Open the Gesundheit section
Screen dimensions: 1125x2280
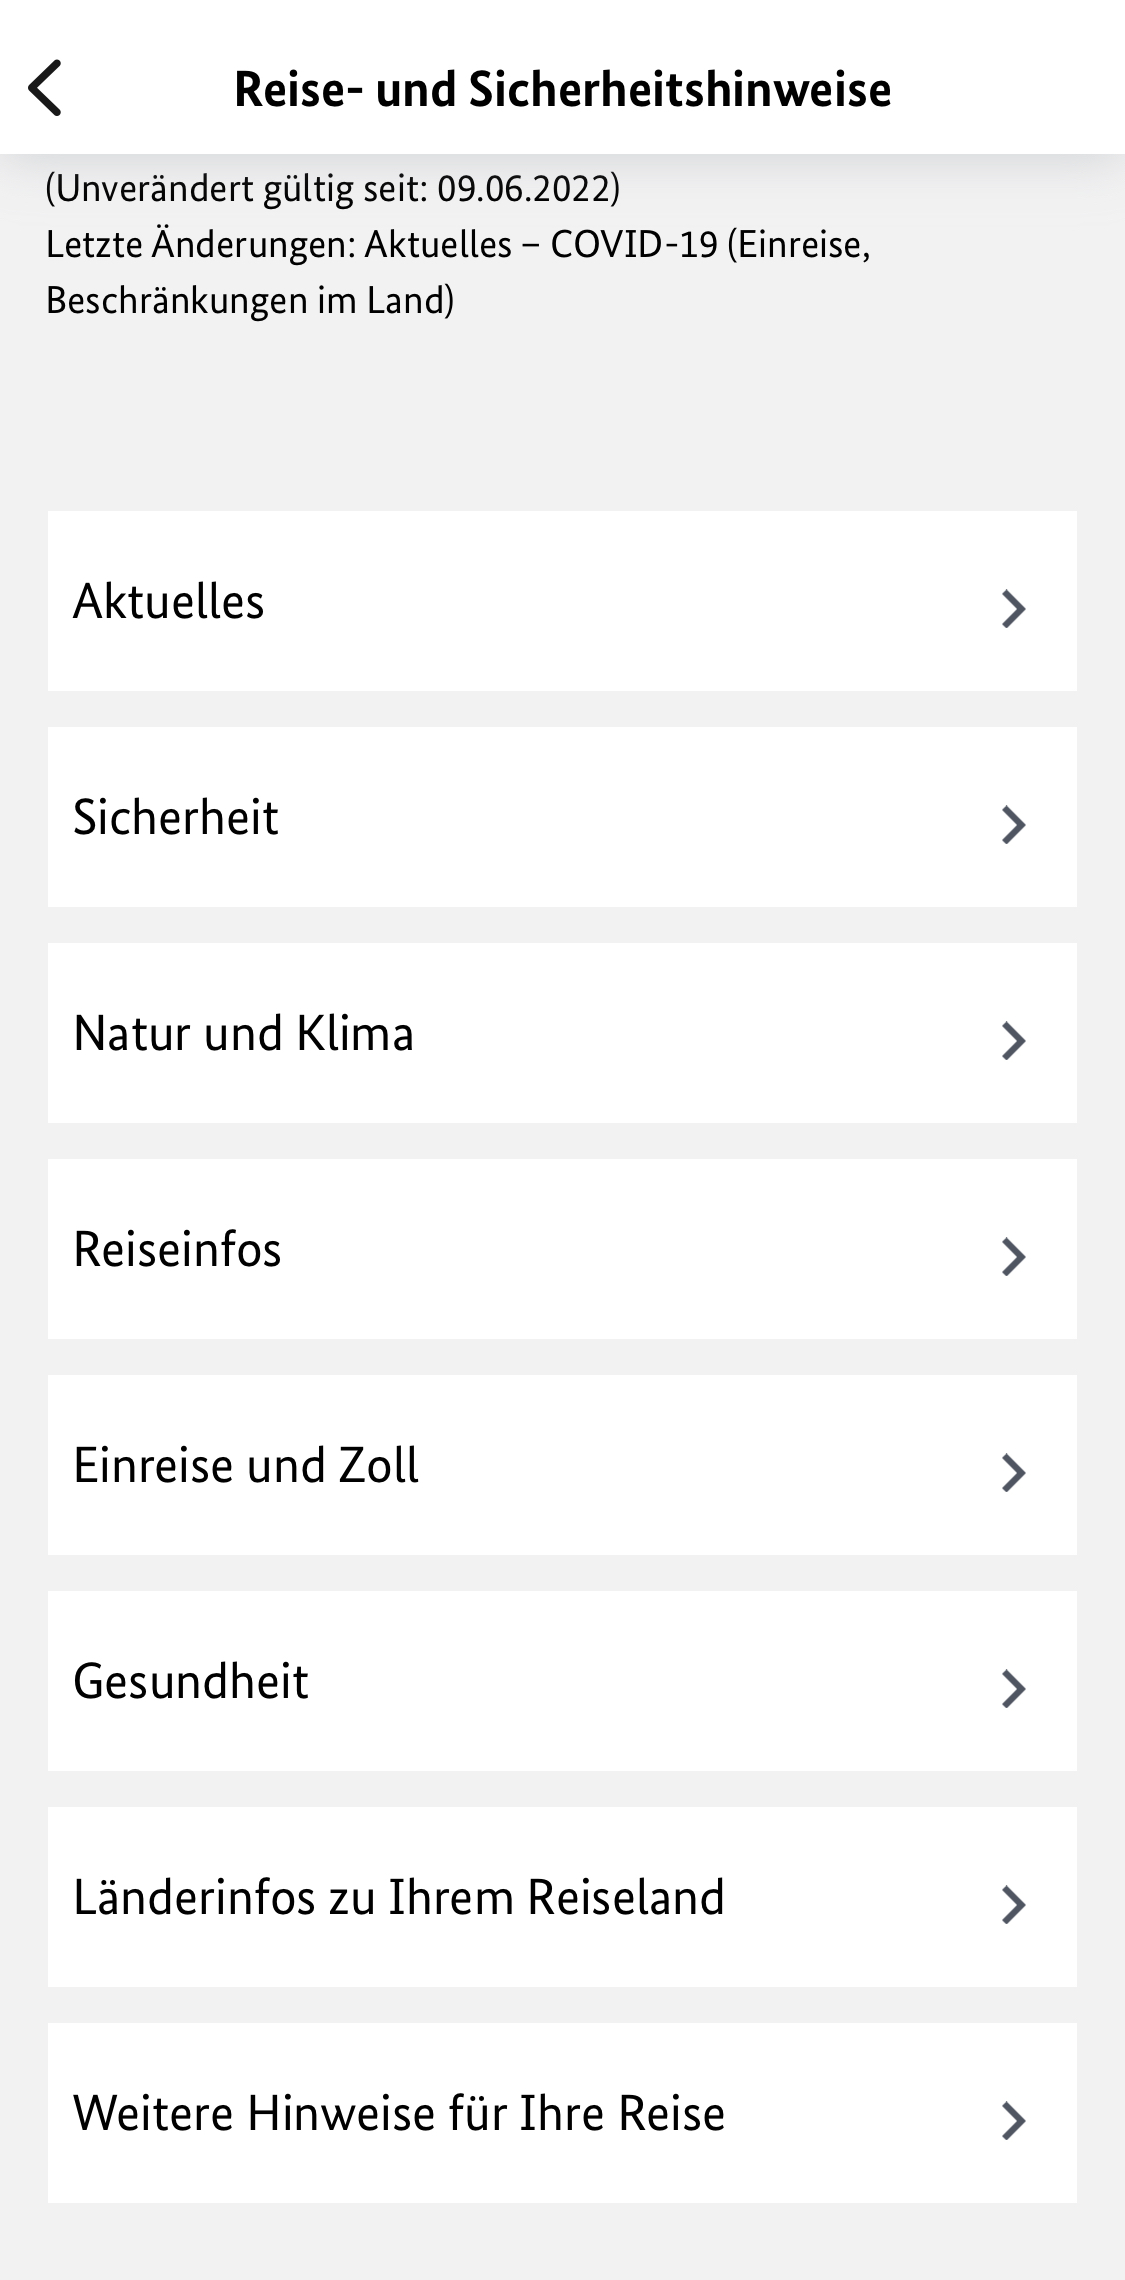191,1682
